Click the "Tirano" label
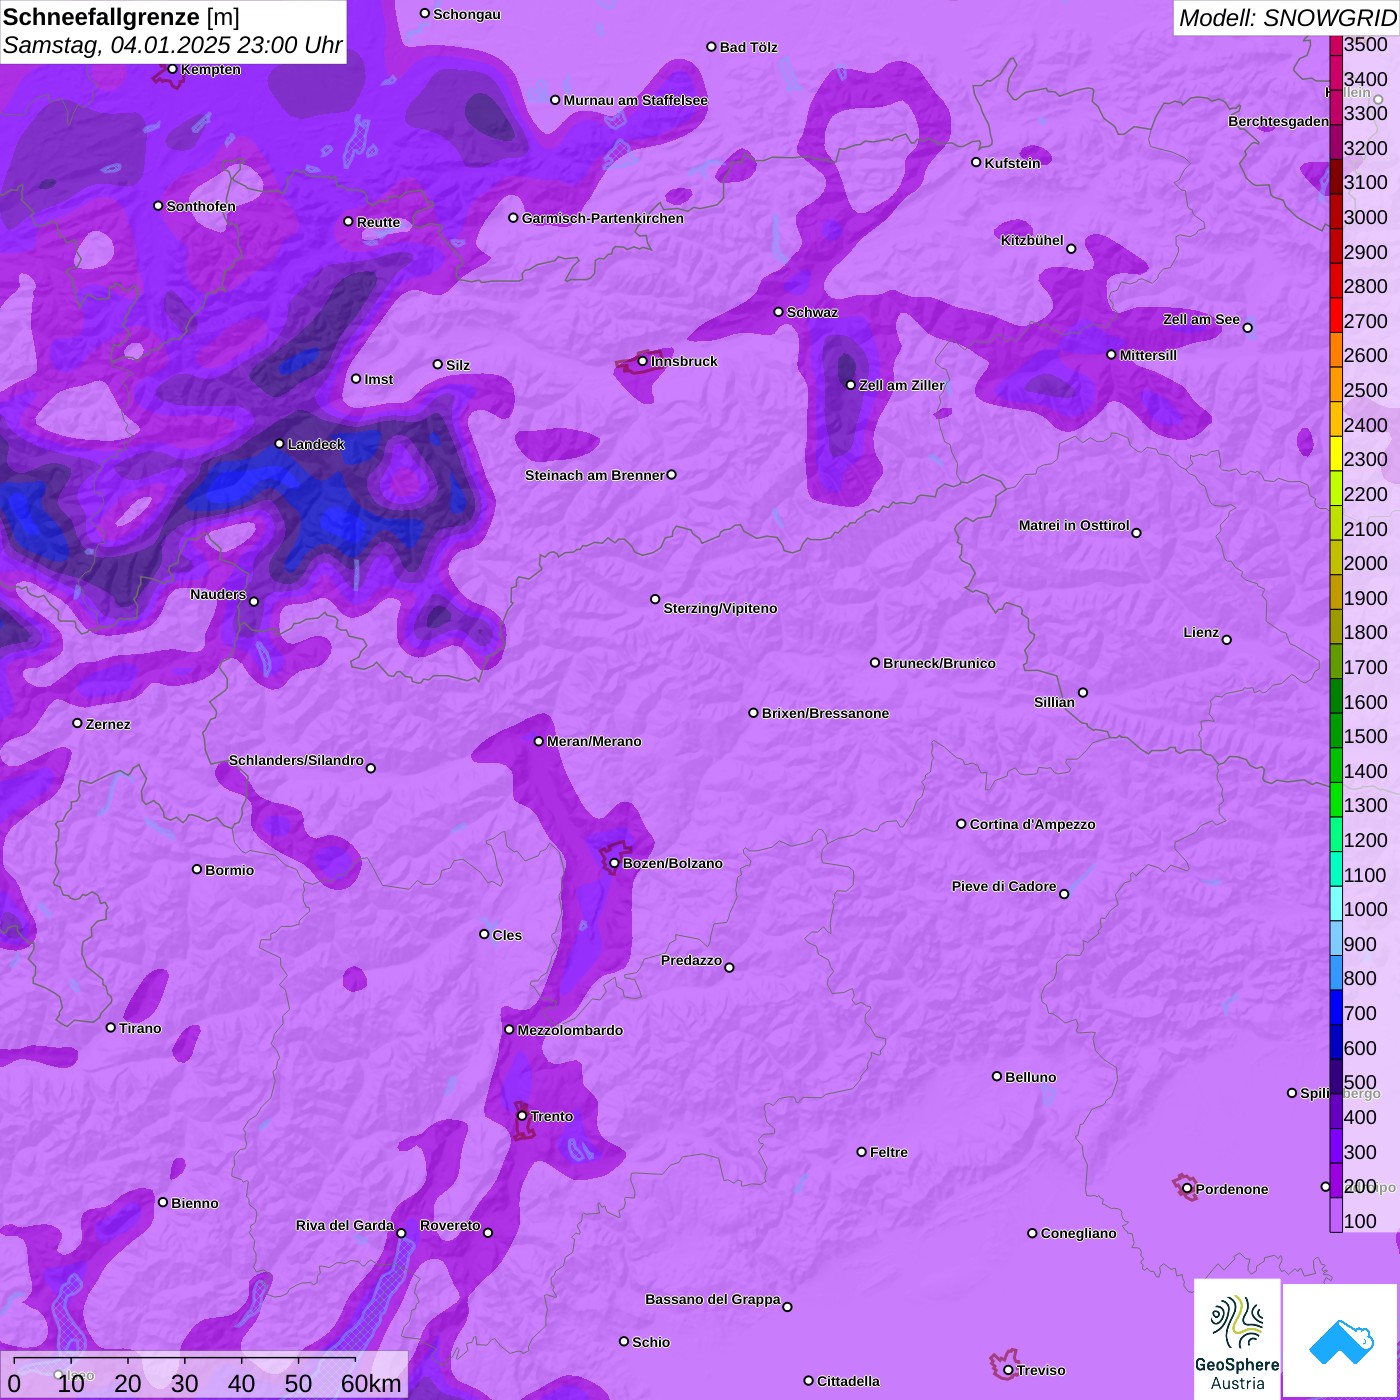 140,1028
